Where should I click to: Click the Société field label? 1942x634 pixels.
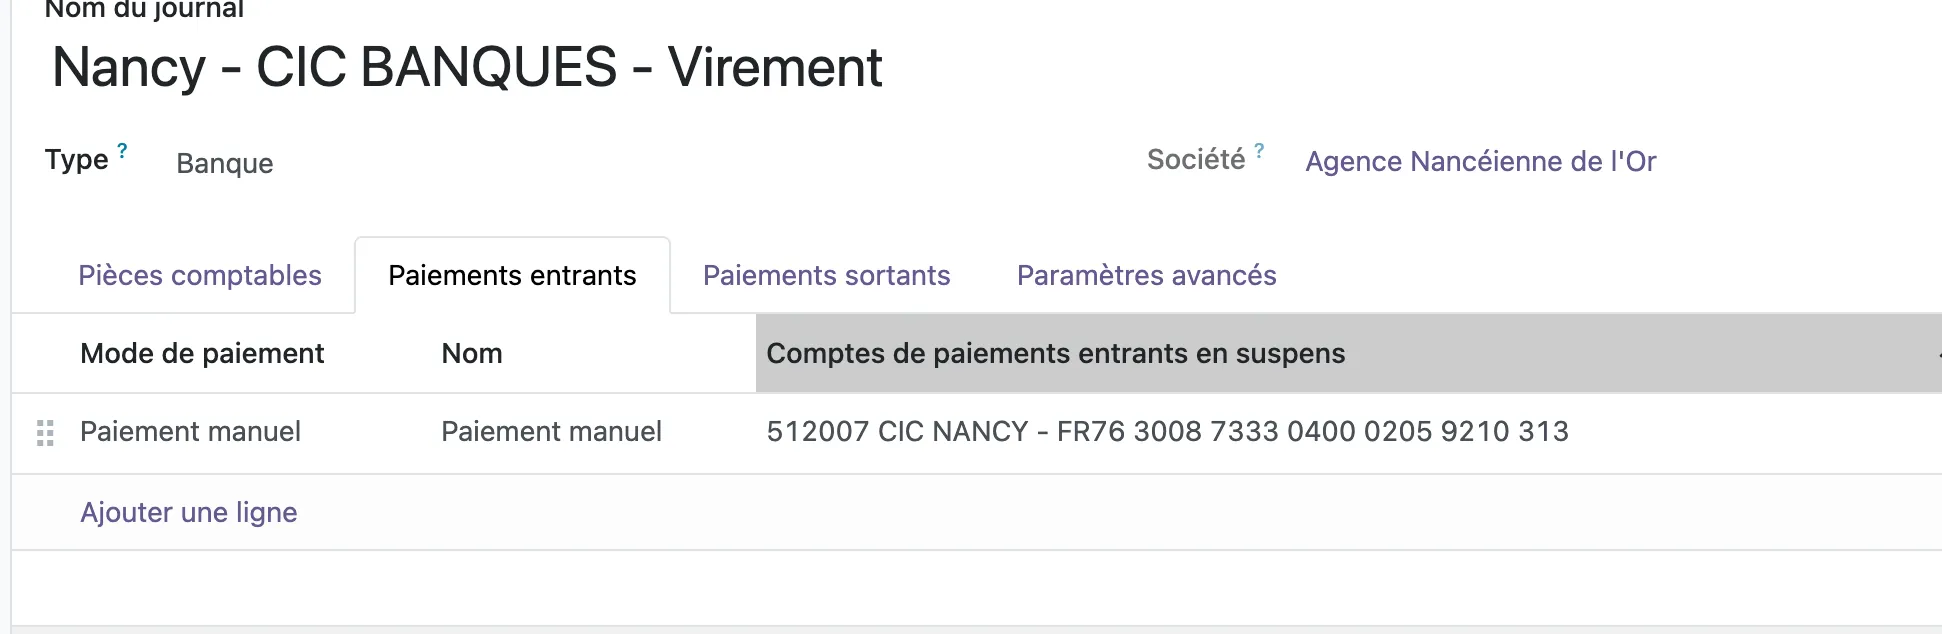click(x=1196, y=160)
